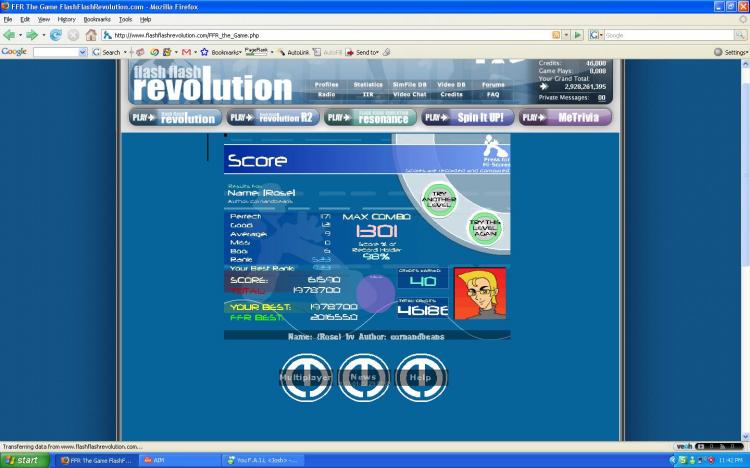
Task: Open the Gmail icon dropdown arrow
Action: click(195, 52)
